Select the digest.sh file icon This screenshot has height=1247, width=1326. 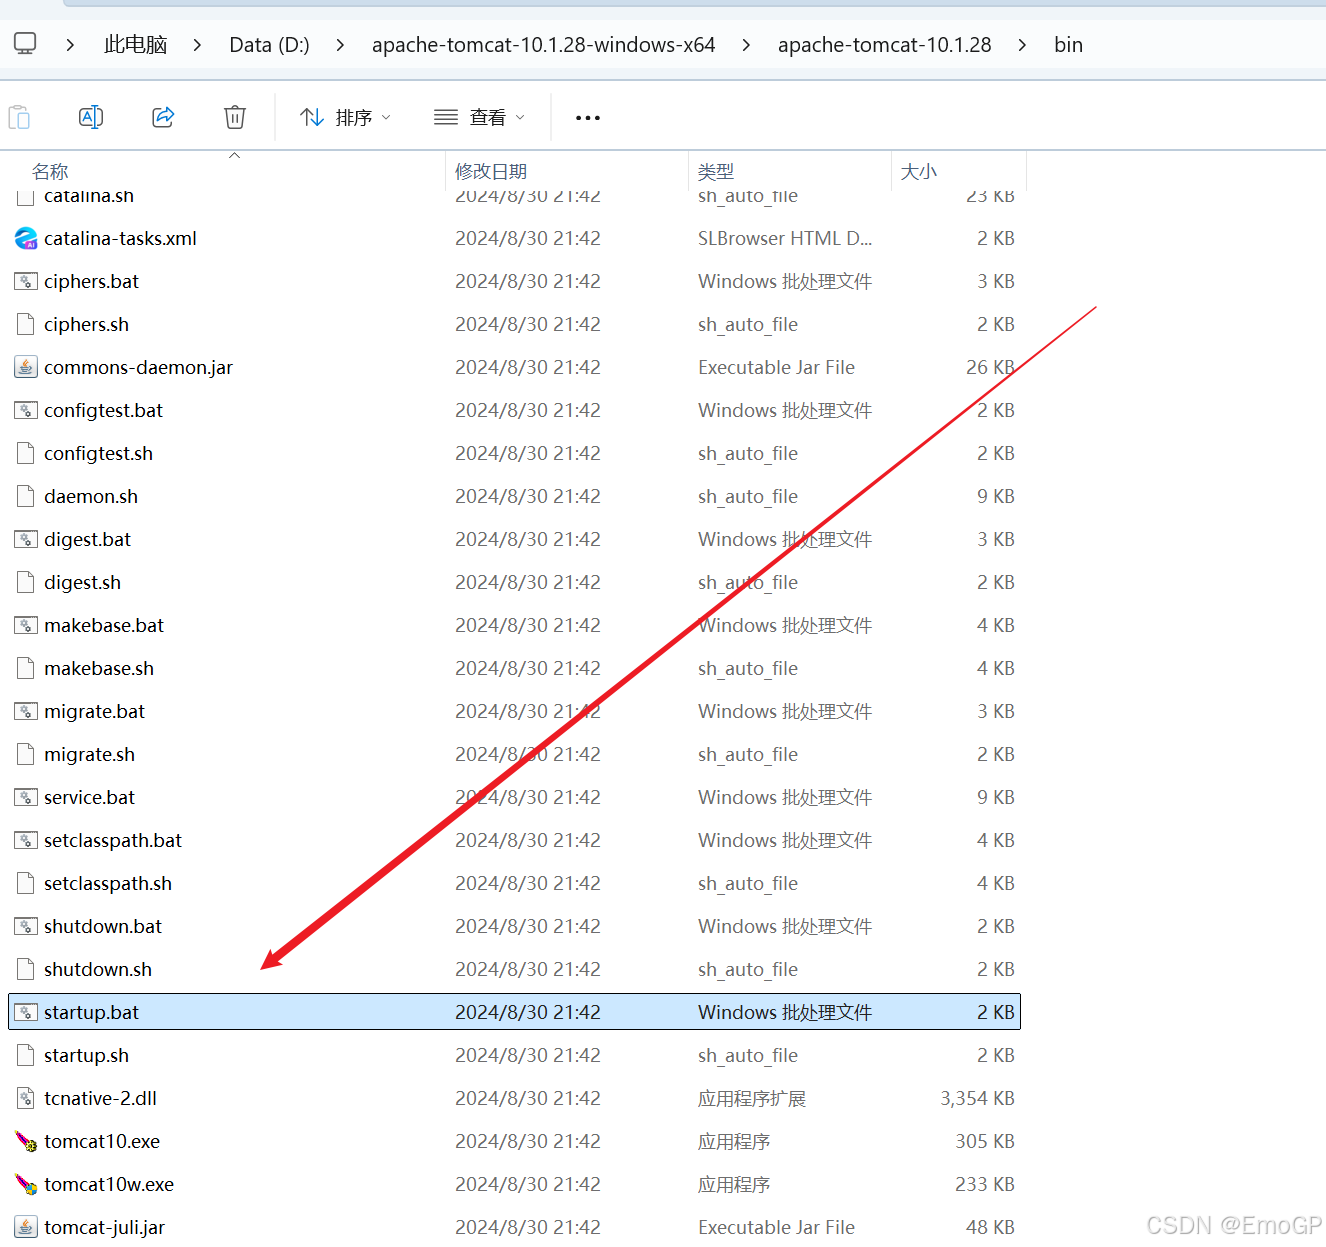26,582
